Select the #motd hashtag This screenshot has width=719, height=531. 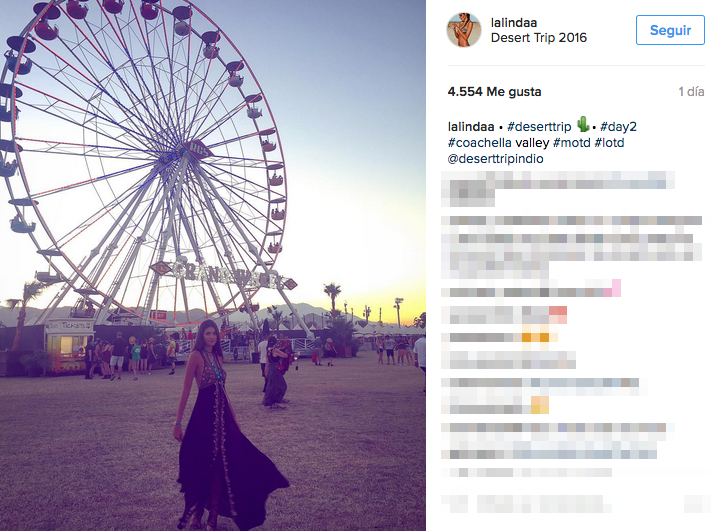(571, 143)
